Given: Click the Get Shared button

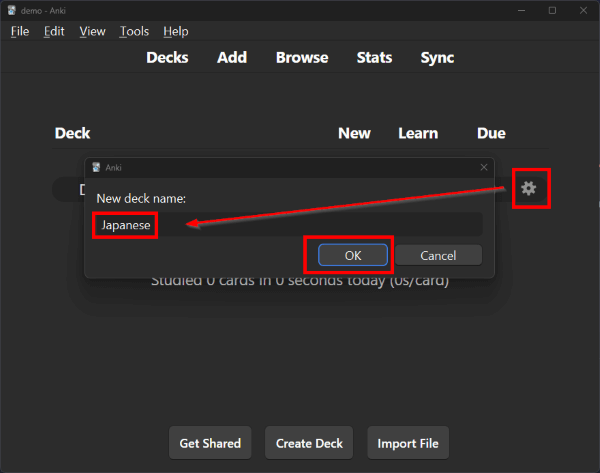Looking at the screenshot, I should [x=210, y=443].
